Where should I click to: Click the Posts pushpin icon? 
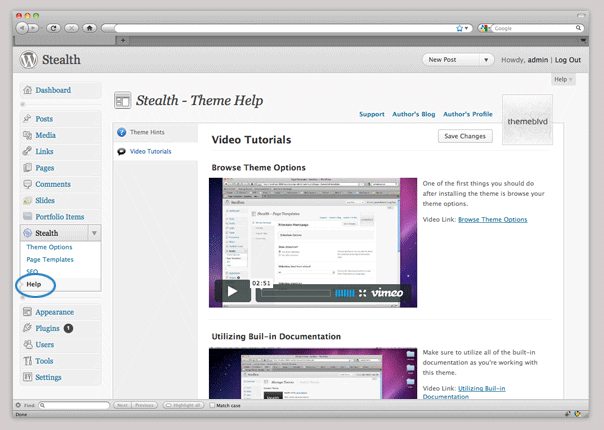[27, 118]
